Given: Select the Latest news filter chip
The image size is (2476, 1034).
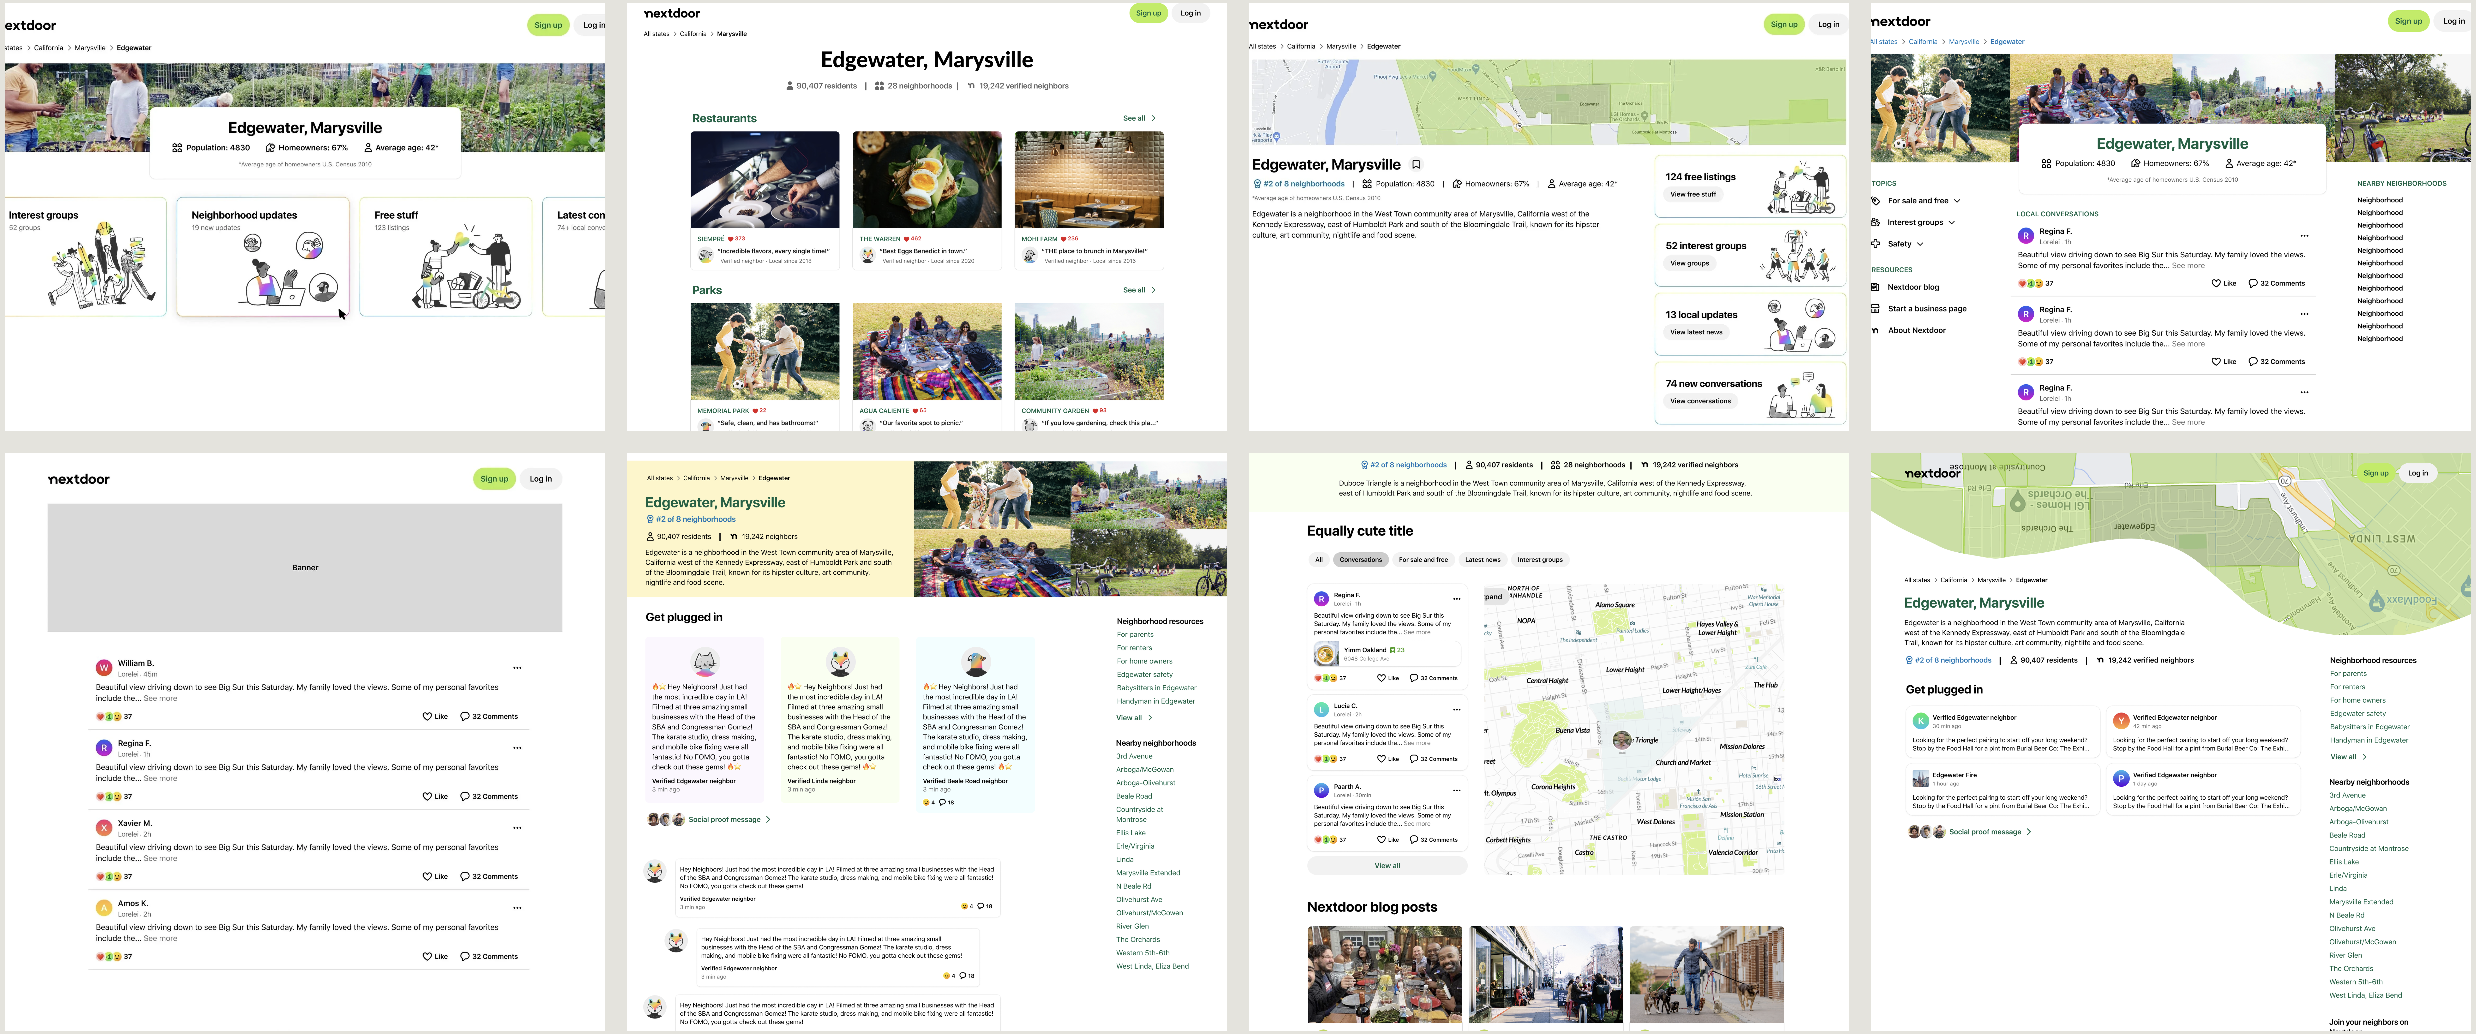Looking at the screenshot, I should (x=1483, y=560).
